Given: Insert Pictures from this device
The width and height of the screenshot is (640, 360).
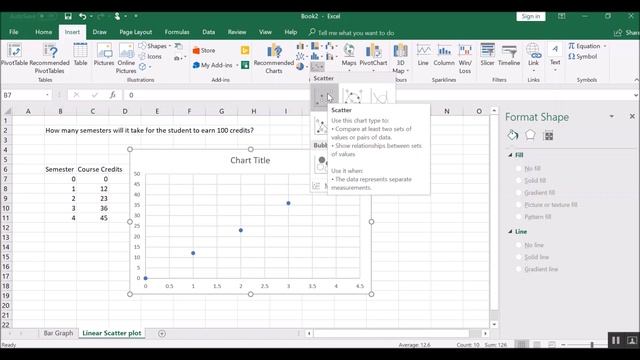Looking at the screenshot, I should (104, 55).
